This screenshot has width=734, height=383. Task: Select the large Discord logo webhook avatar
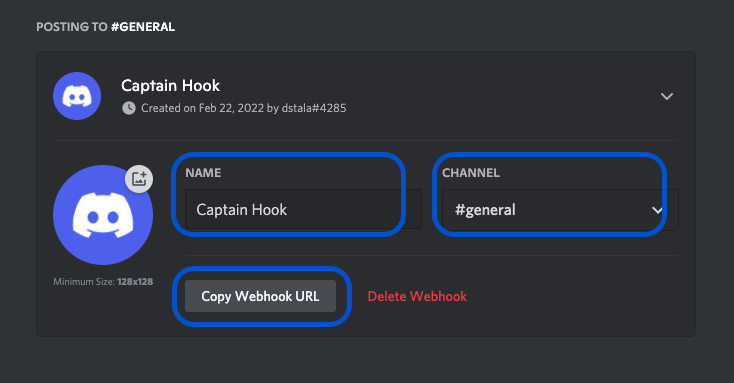click(103, 215)
